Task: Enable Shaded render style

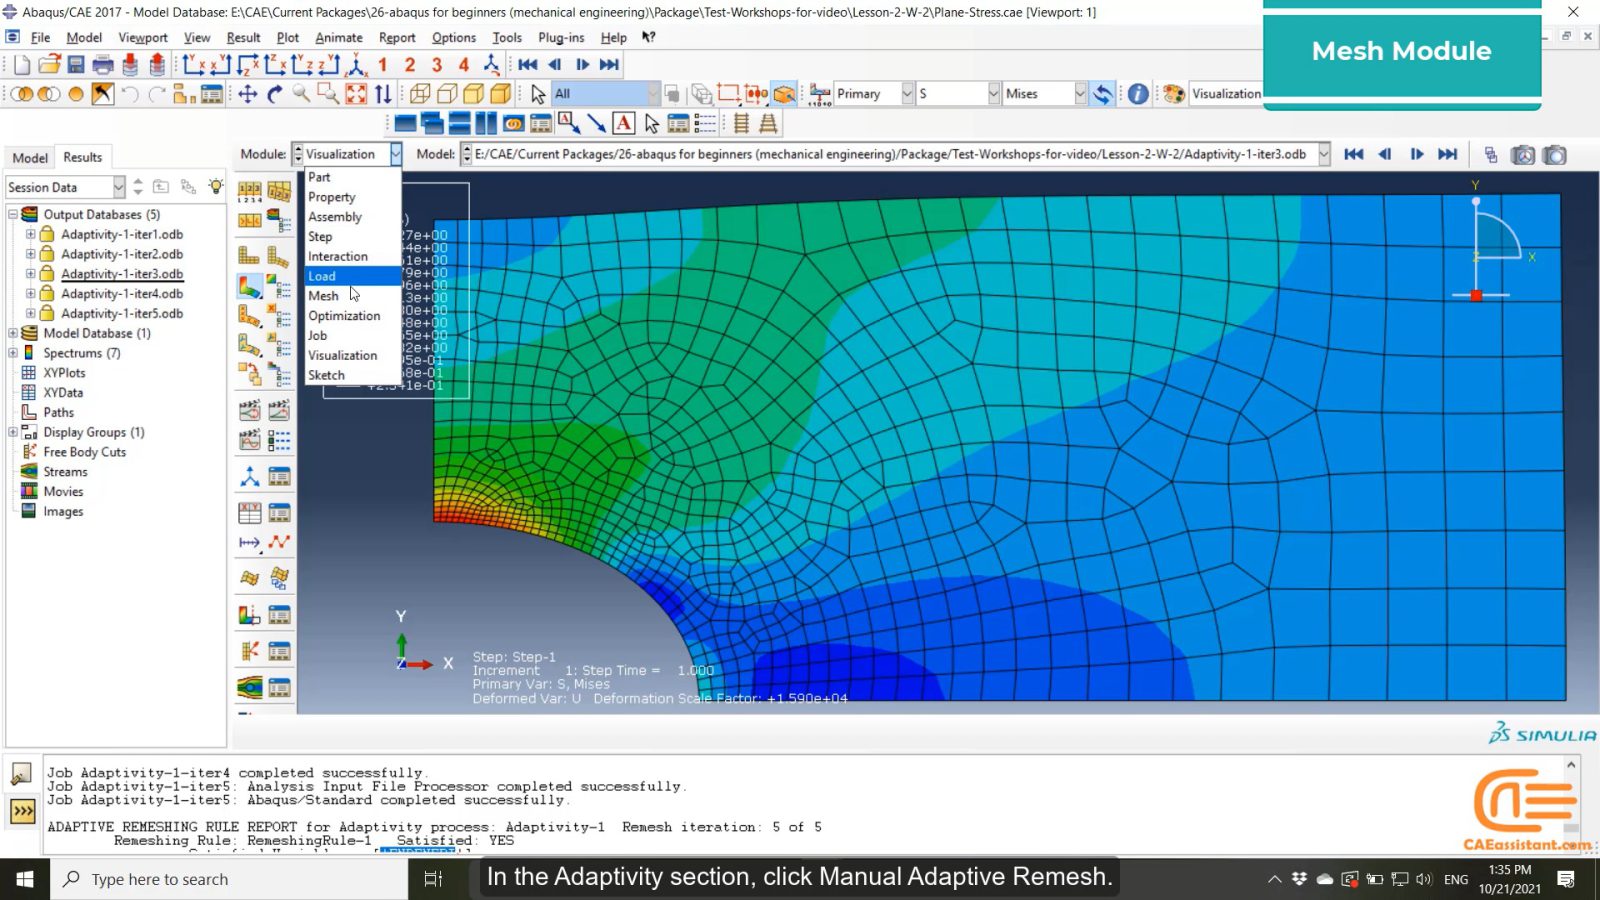Action: click(x=501, y=94)
